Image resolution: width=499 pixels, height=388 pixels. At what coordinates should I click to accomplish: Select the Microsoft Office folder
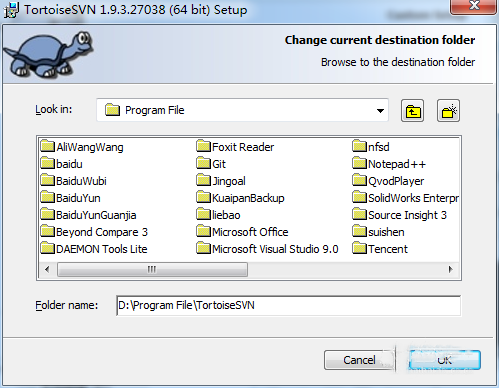coord(243,232)
